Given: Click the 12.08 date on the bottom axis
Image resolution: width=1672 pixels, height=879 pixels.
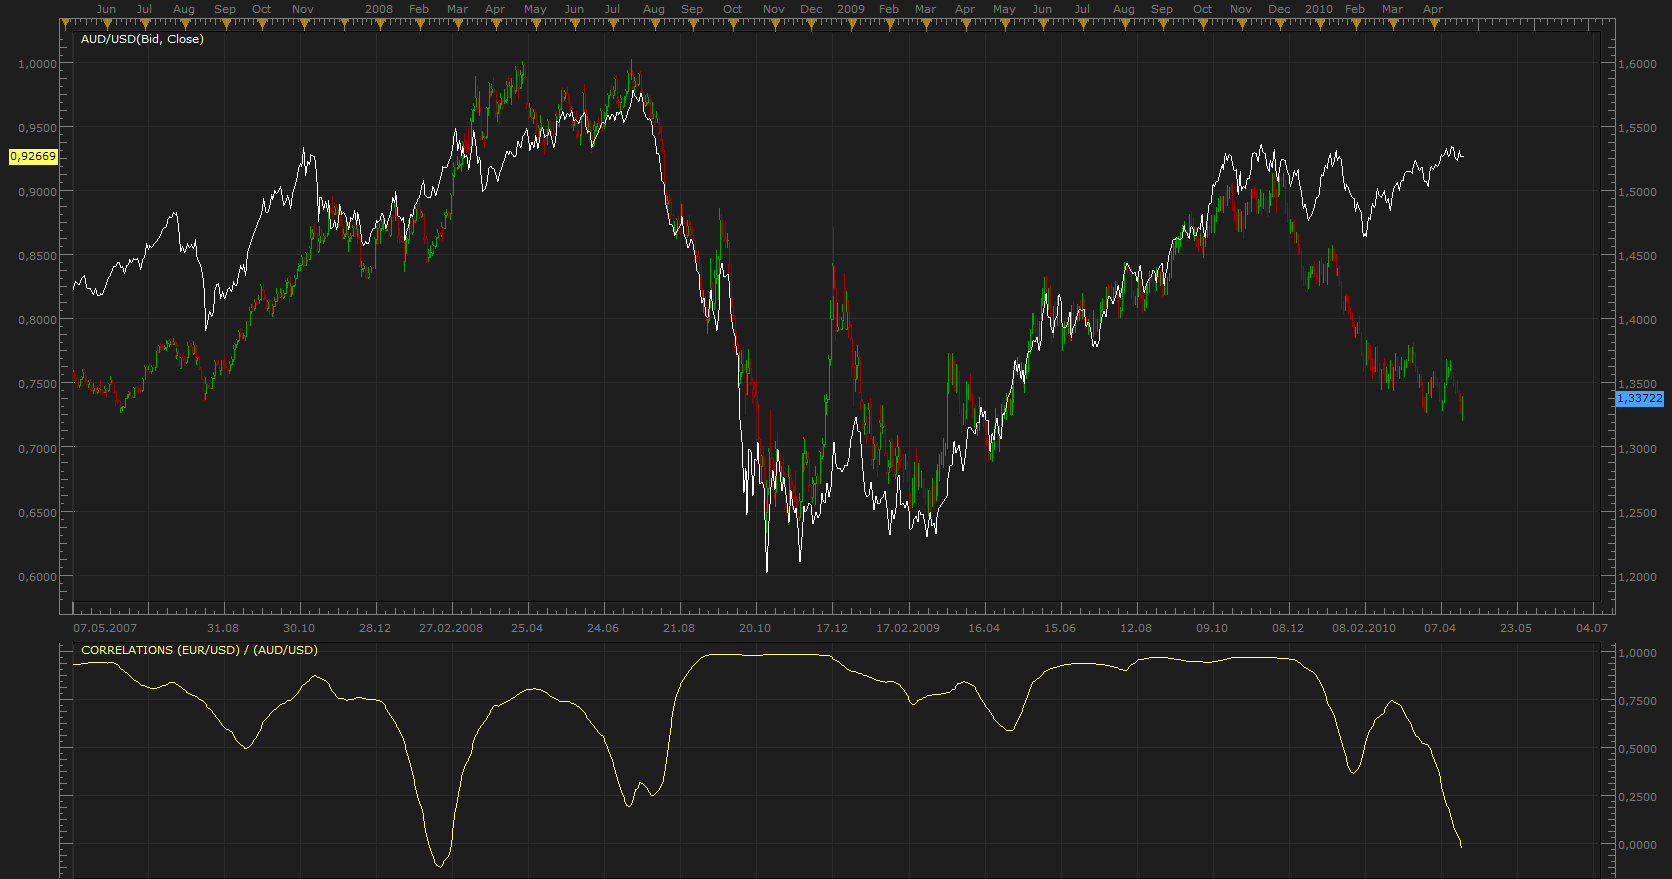Looking at the screenshot, I should click(x=1136, y=628).
